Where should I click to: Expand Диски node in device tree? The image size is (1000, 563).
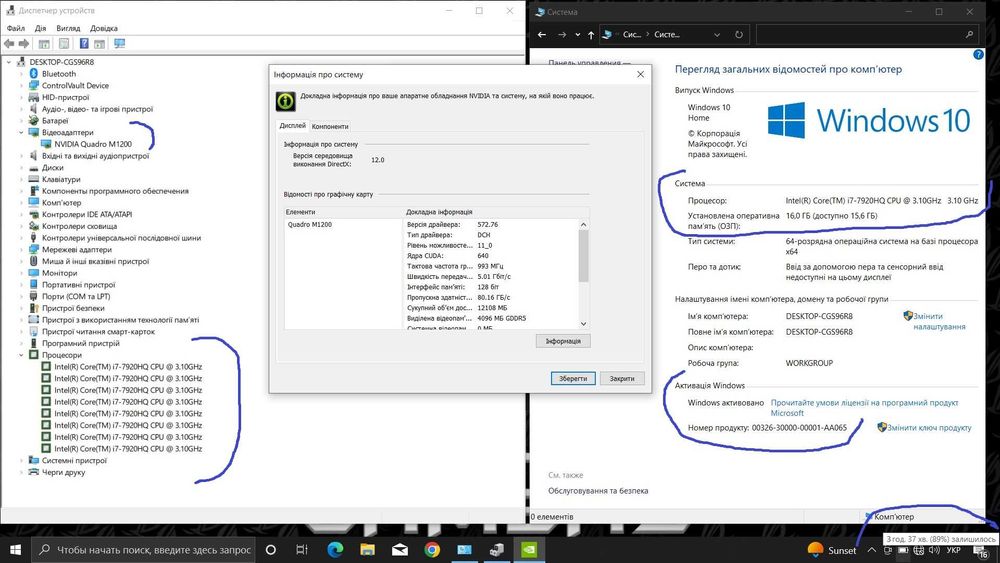click(x=21, y=168)
